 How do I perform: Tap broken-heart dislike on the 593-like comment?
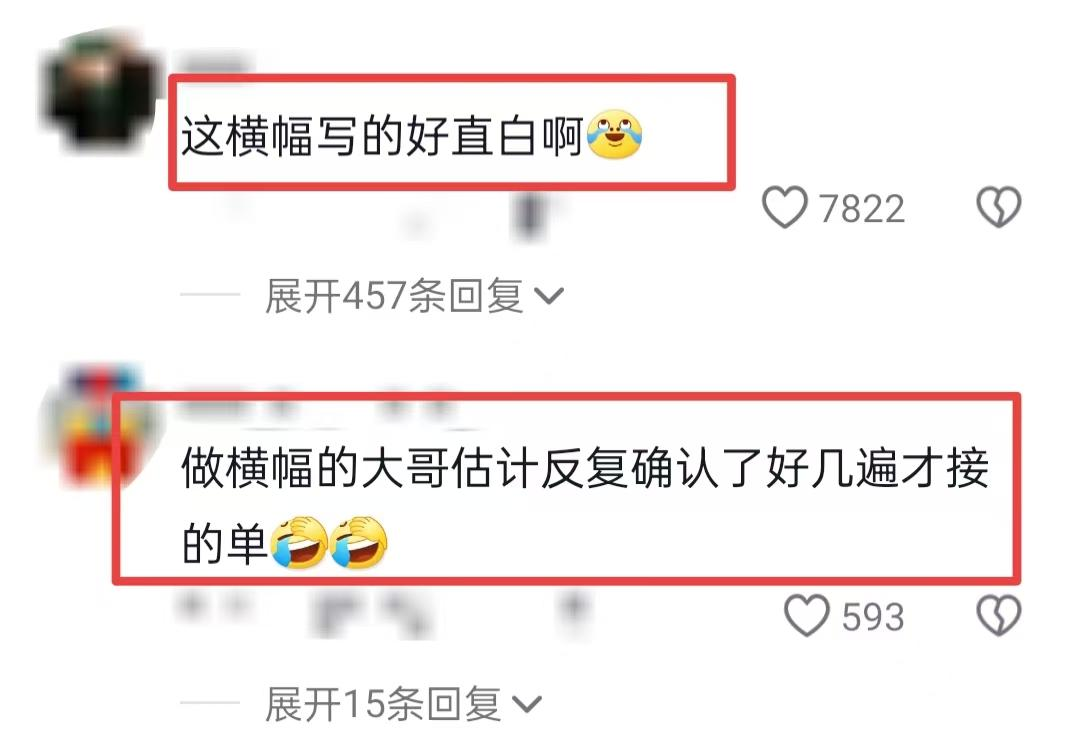pyautogui.click(x=999, y=615)
